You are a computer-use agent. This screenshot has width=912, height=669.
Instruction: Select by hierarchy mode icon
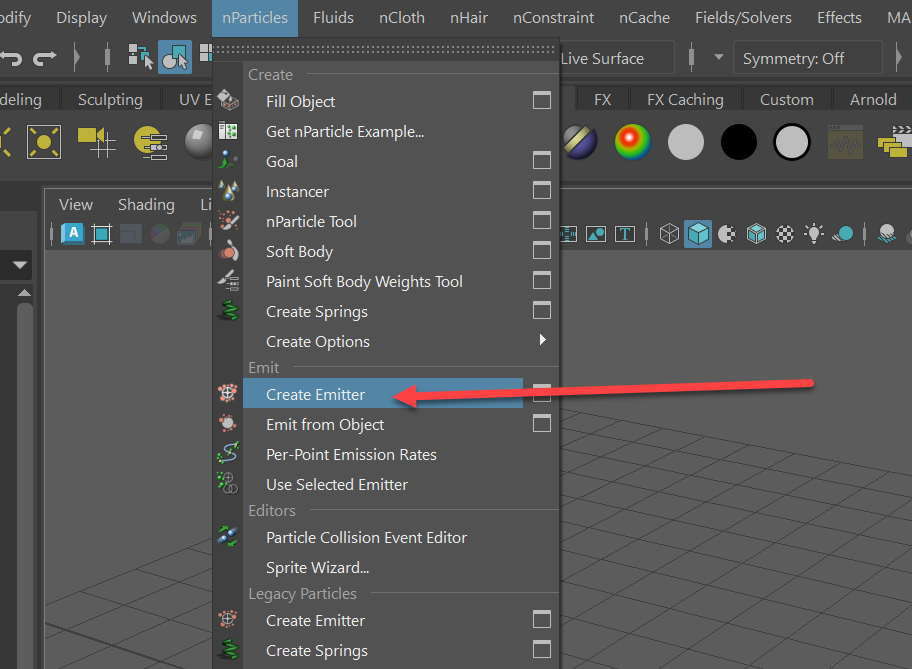coord(141,57)
